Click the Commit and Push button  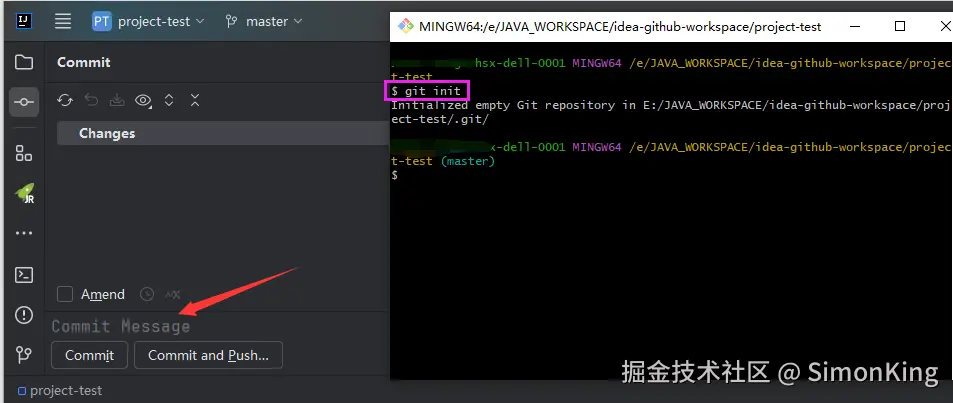click(208, 355)
